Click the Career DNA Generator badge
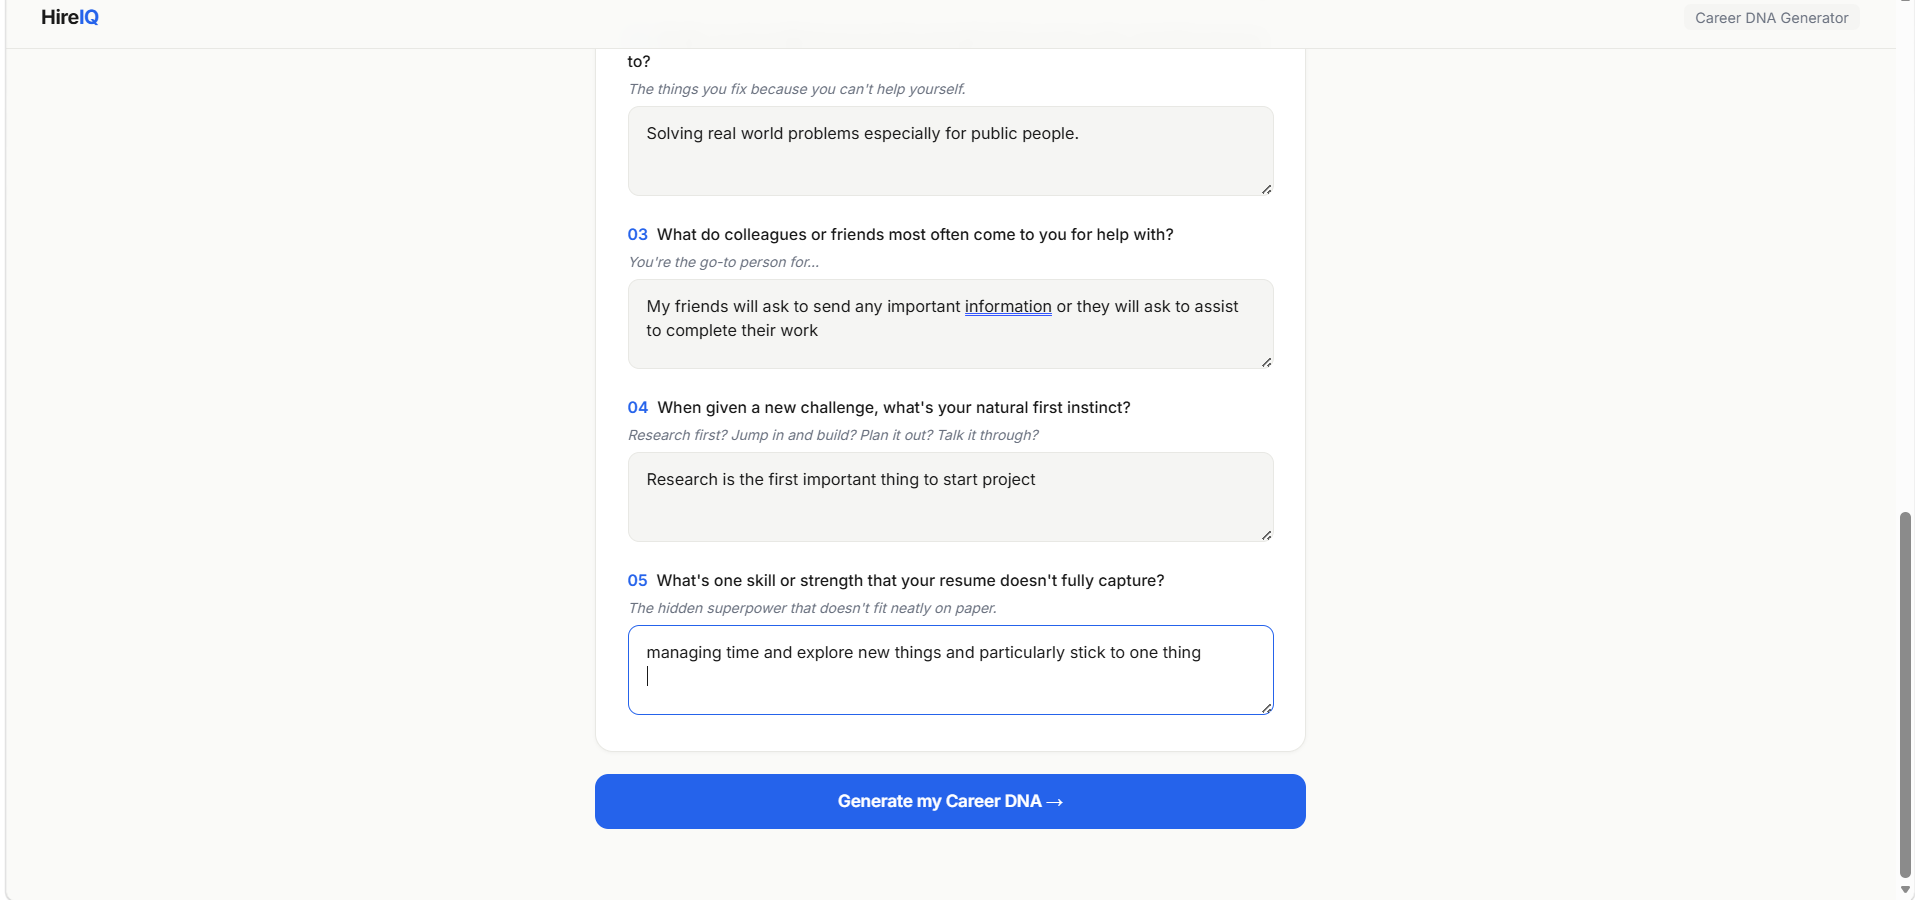 [x=1771, y=18]
